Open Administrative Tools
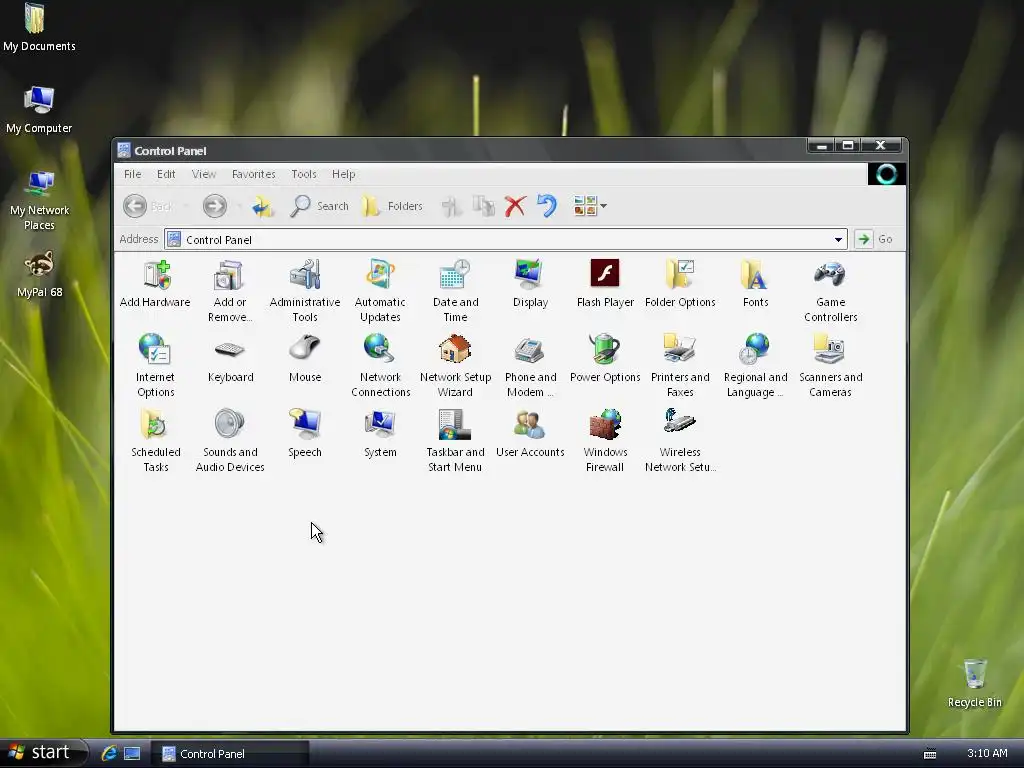The image size is (1024, 768). (305, 291)
